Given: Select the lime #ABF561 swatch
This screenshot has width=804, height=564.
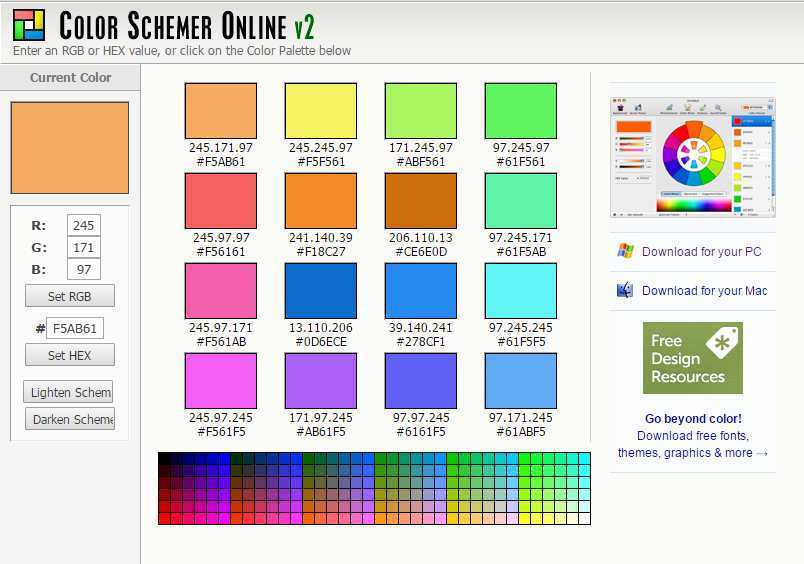Looking at the screenshot, I should pos(421,111).
